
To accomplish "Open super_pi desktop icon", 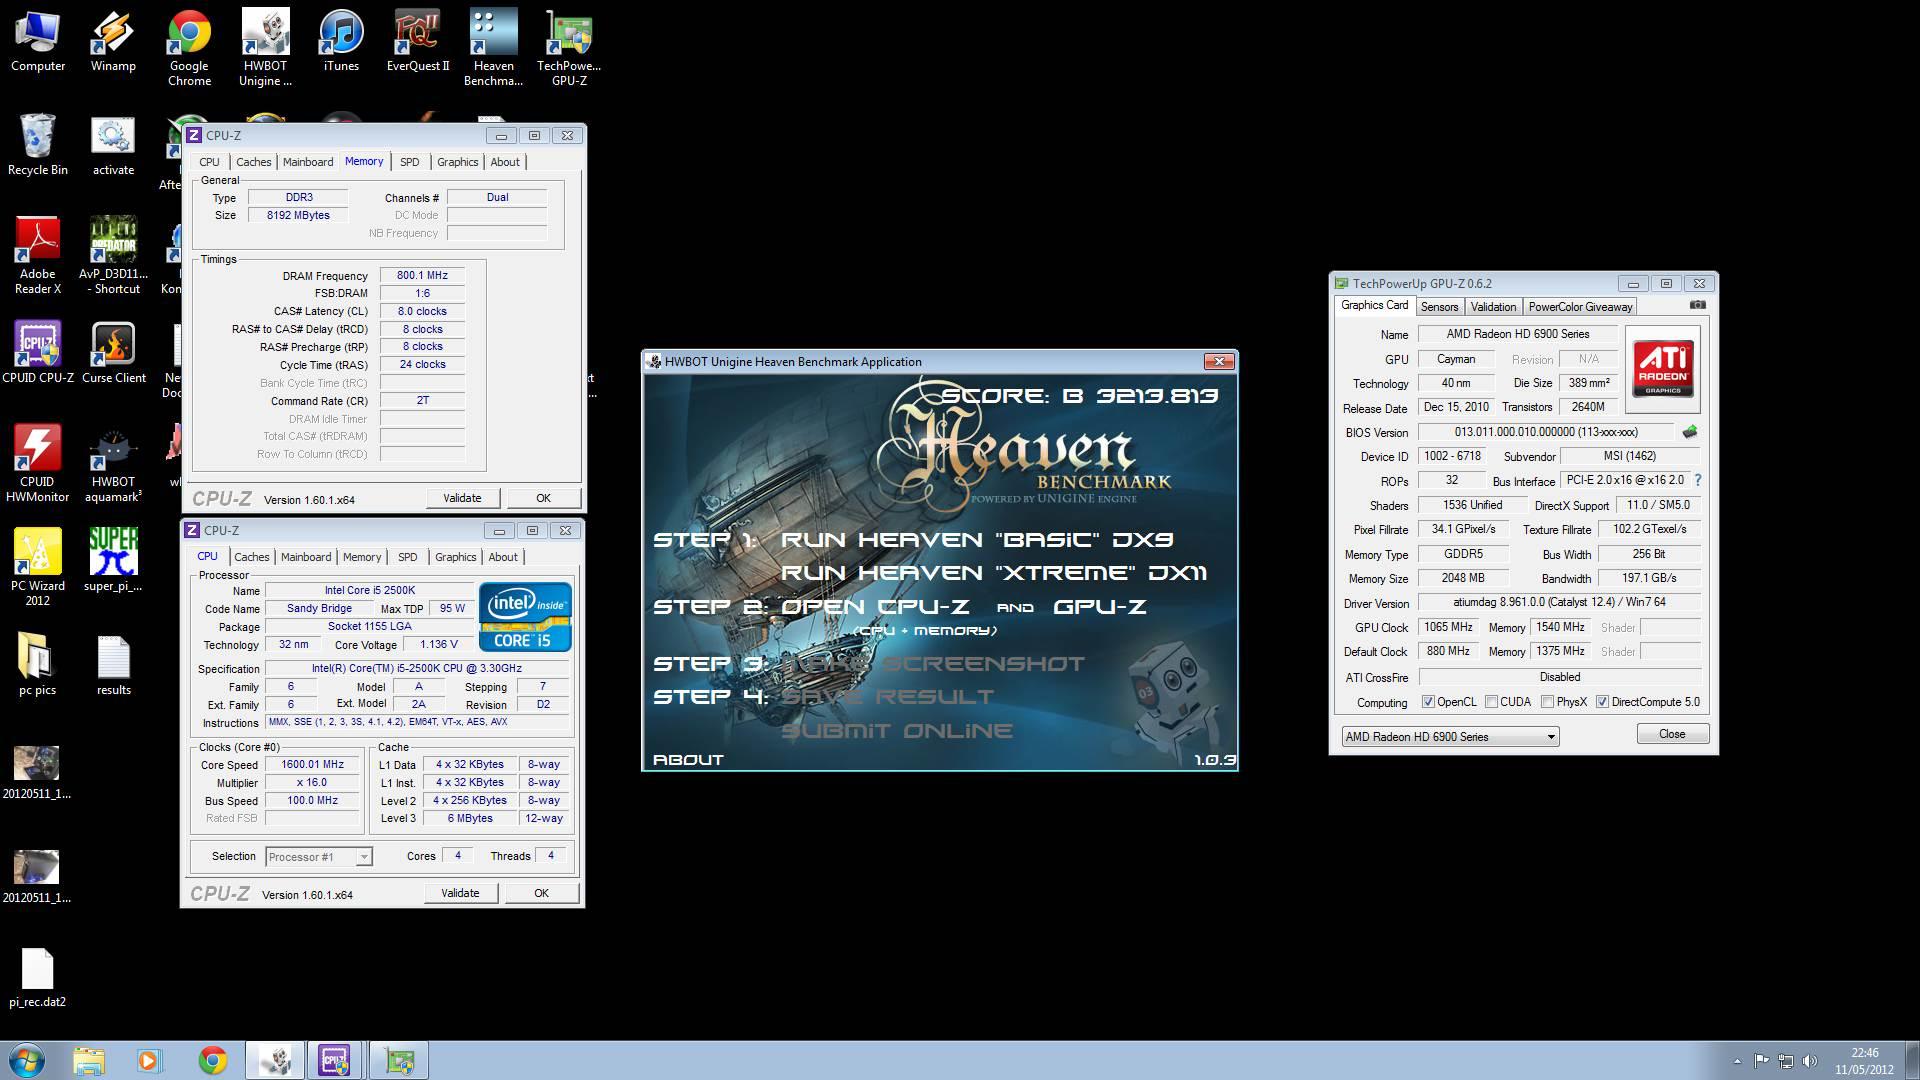I will [x=113, y=560].
